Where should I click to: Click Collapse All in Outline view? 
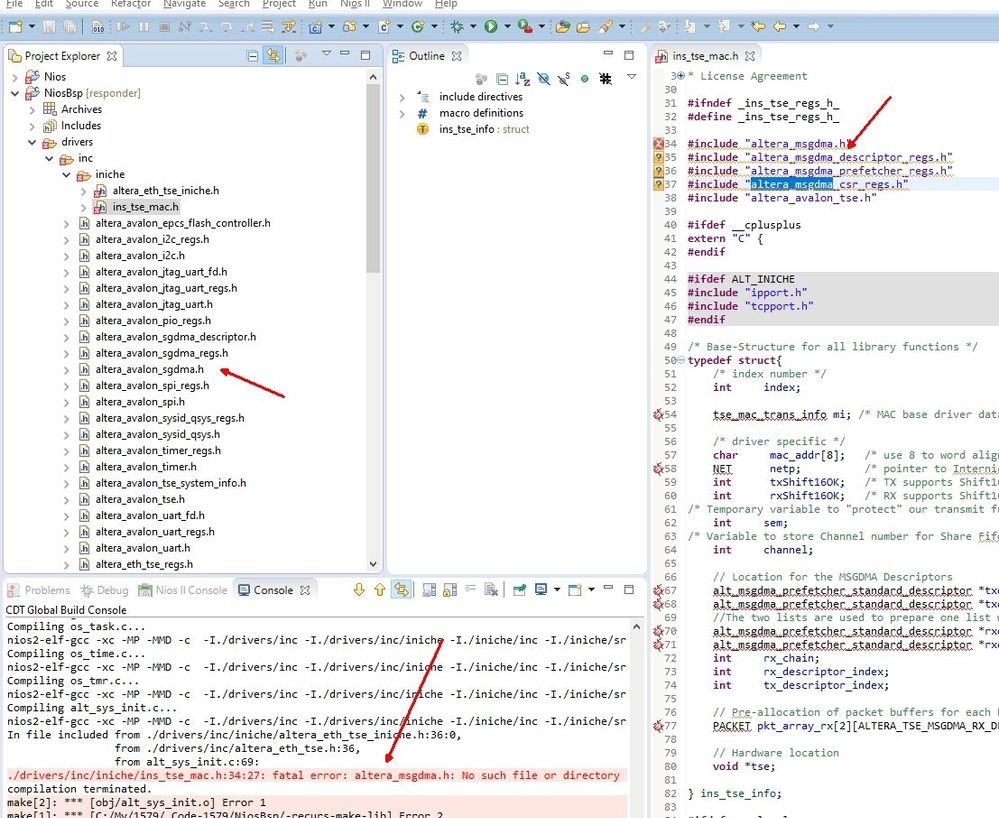tap(501, 78)
